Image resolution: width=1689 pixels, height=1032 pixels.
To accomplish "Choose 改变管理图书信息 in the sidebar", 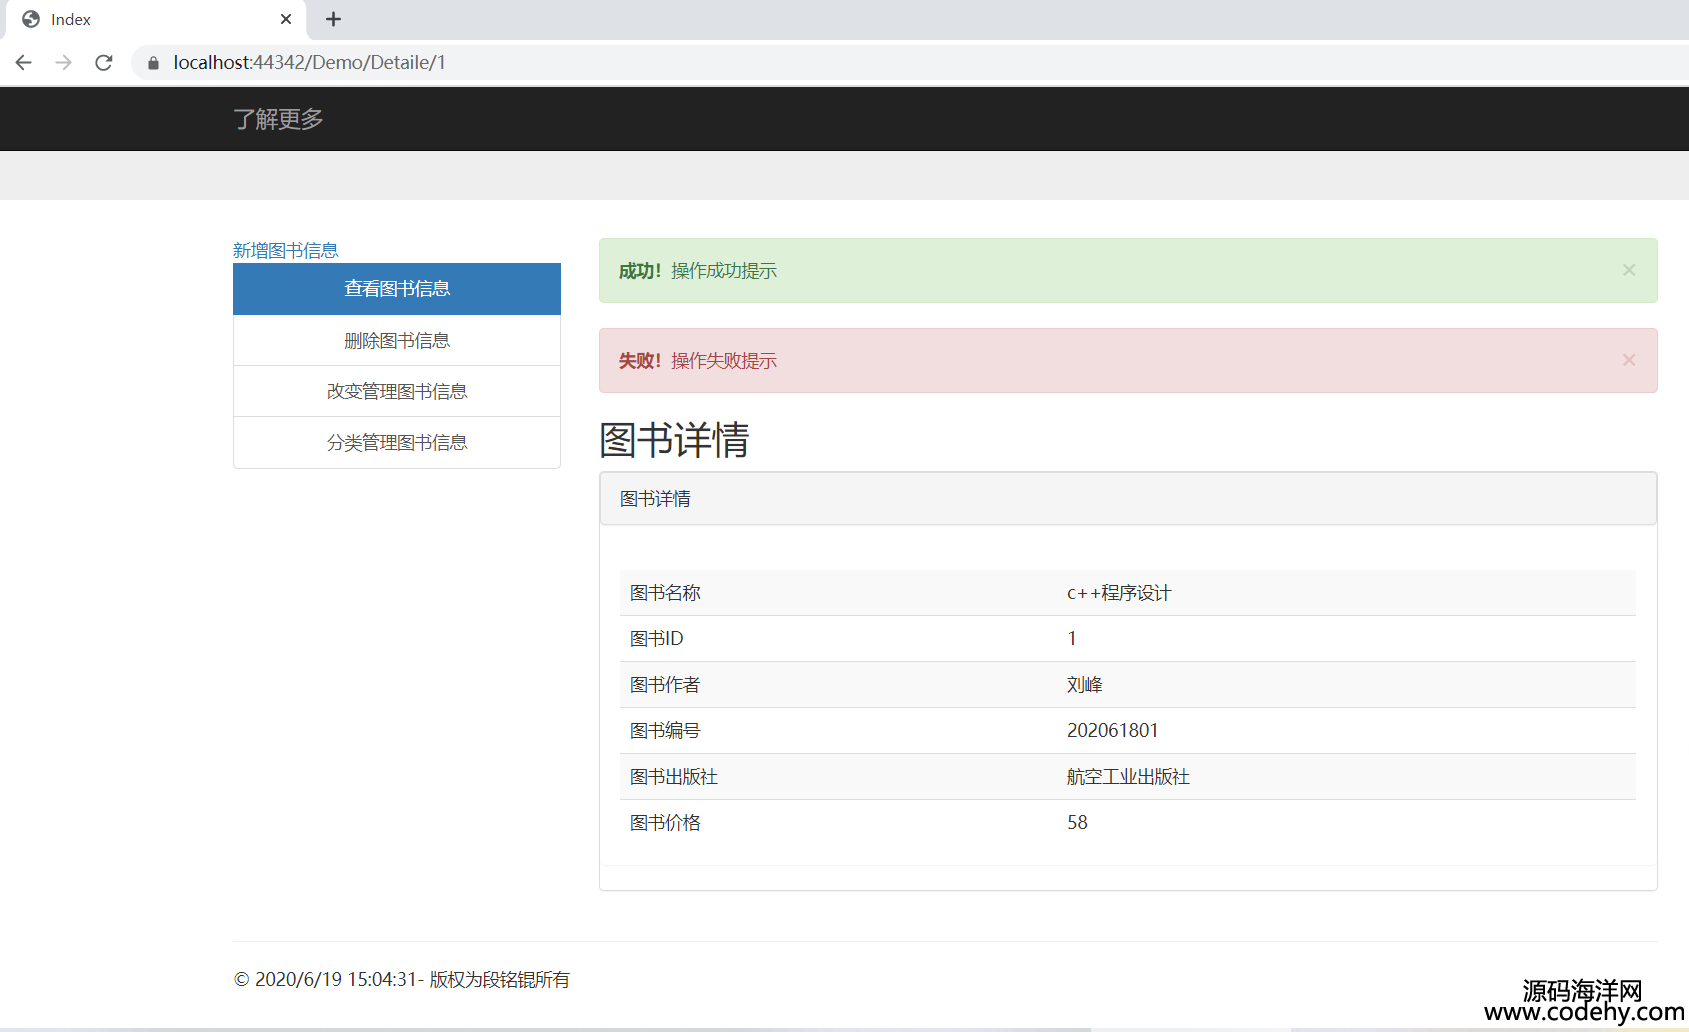I will pos(396,392).
